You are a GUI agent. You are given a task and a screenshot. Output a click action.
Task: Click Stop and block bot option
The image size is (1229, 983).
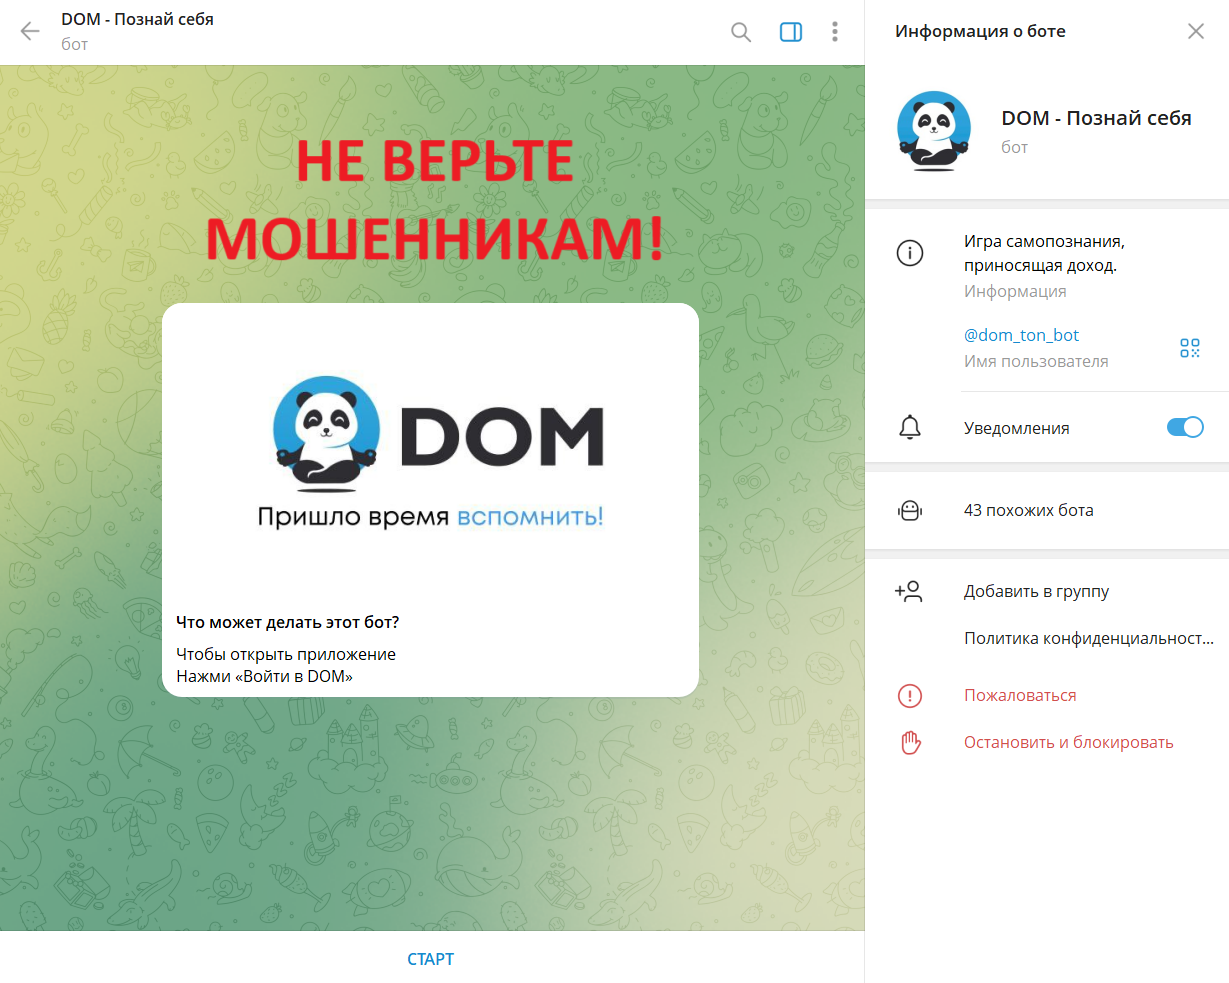click(x=1068, y=743)
